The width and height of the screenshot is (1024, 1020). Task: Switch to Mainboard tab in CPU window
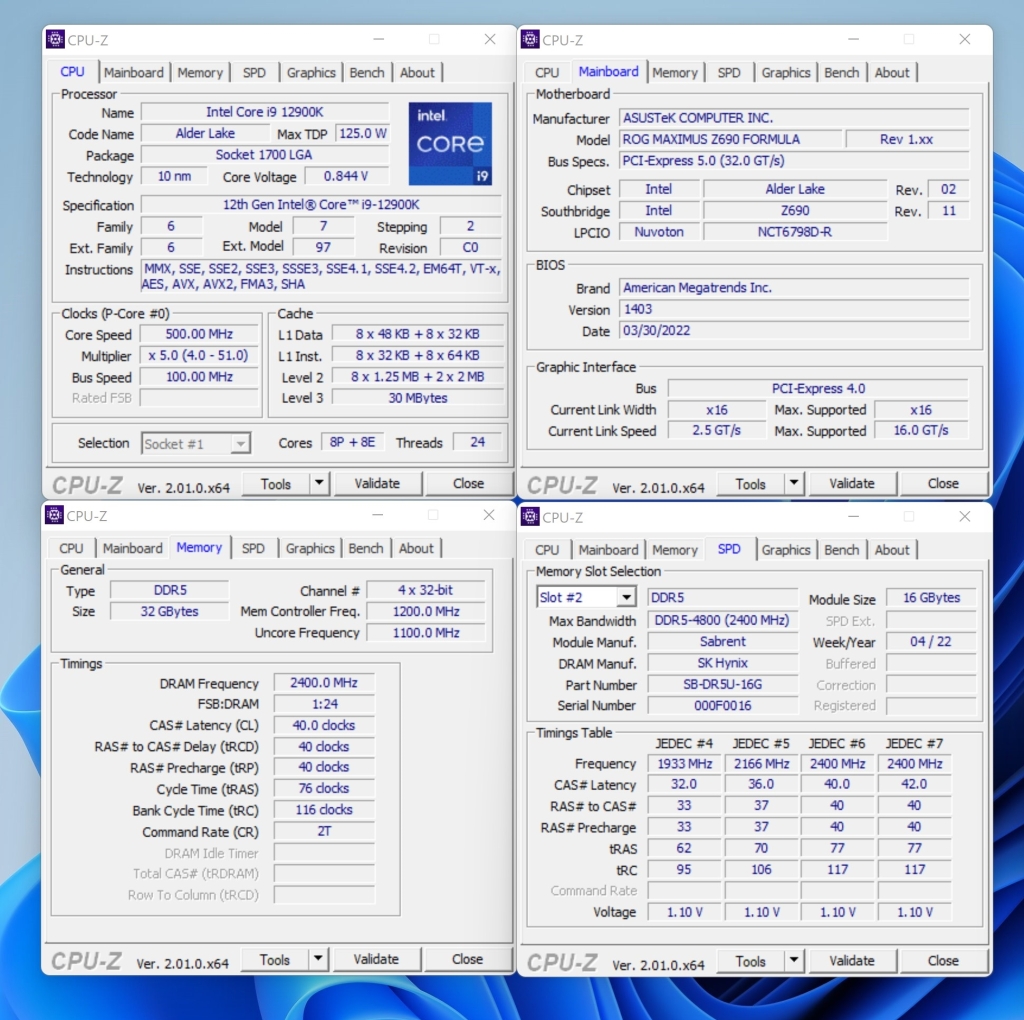pyautogui.click(x=134, y=72)
